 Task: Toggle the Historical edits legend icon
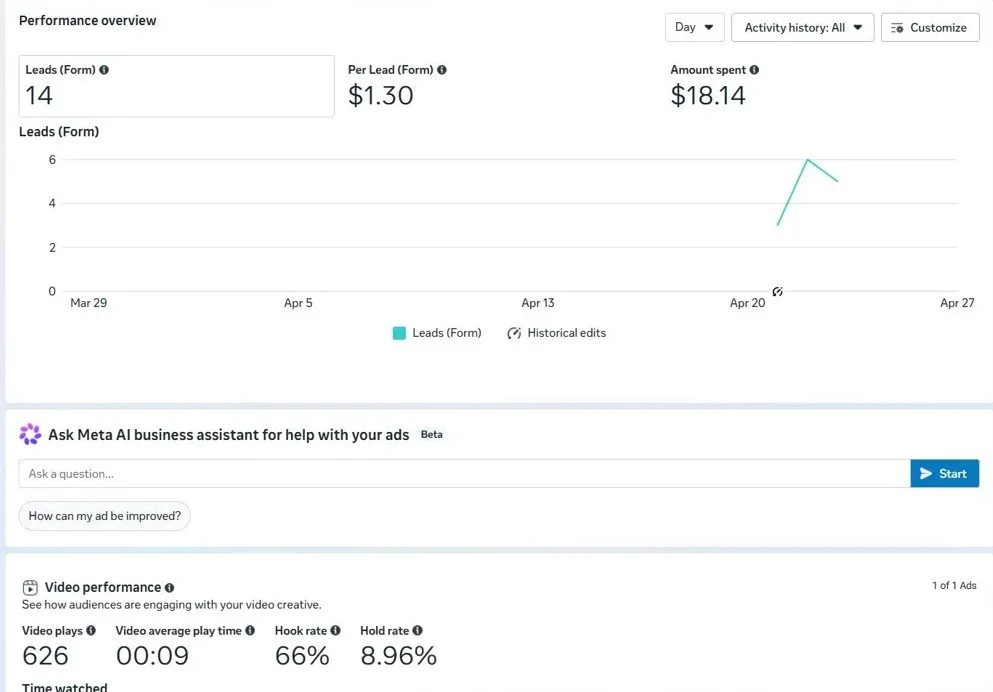pos(514,333)
